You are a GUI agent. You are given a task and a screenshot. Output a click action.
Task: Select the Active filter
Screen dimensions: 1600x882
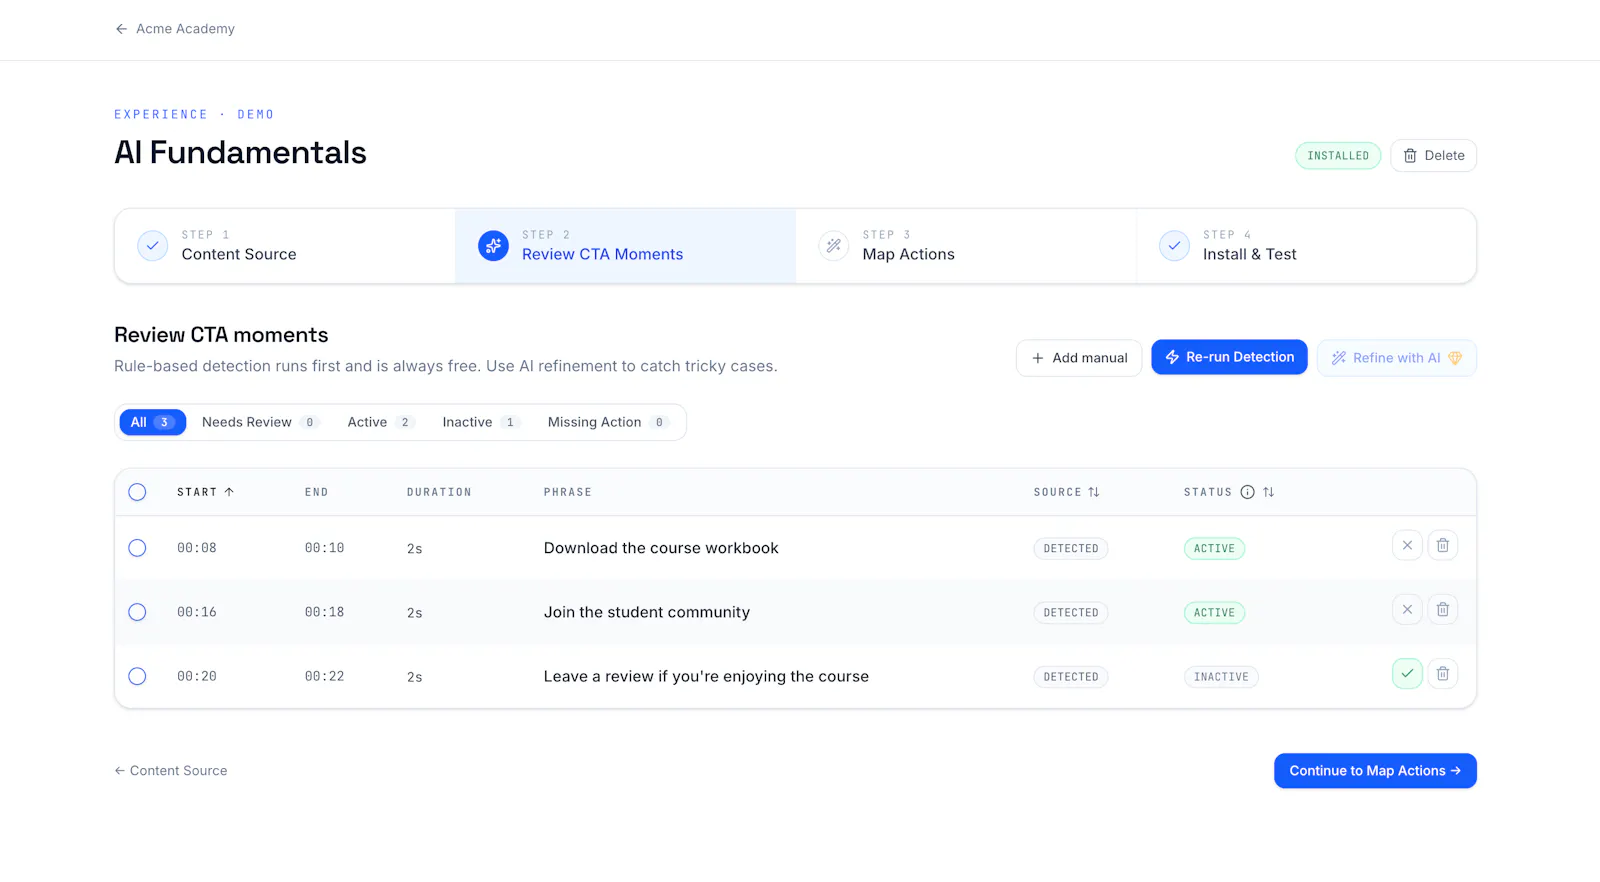[x=380, y=422]
